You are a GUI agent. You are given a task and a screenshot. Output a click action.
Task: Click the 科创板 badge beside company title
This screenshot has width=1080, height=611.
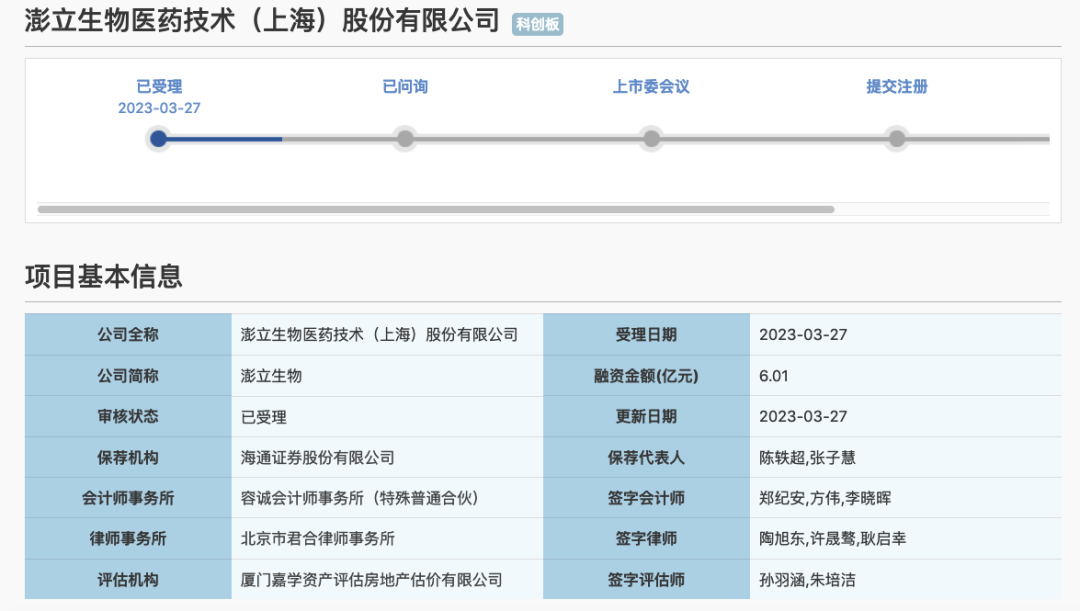pos(538,25)
